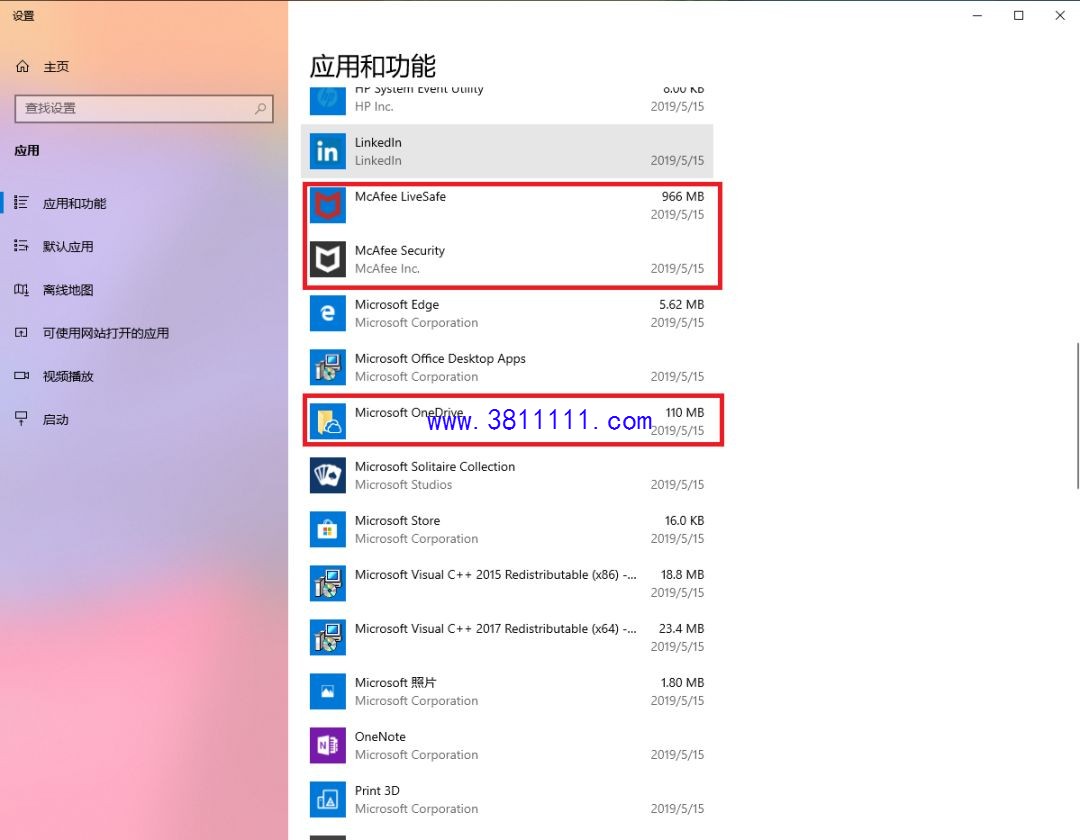Minimize the 设置 window
The height and width of the screenshot is (840, 1080).
pyautogui.click(x=977, y=15)
